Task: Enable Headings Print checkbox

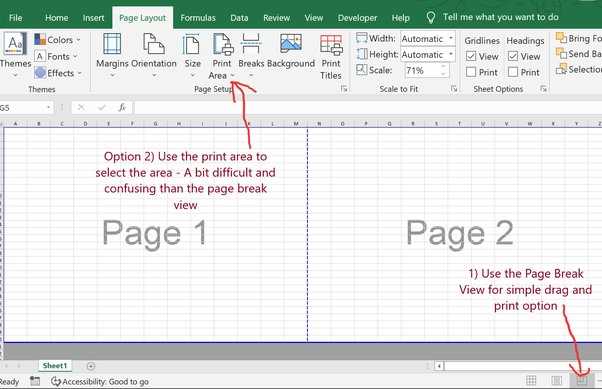Action: (x=513, y=72)
